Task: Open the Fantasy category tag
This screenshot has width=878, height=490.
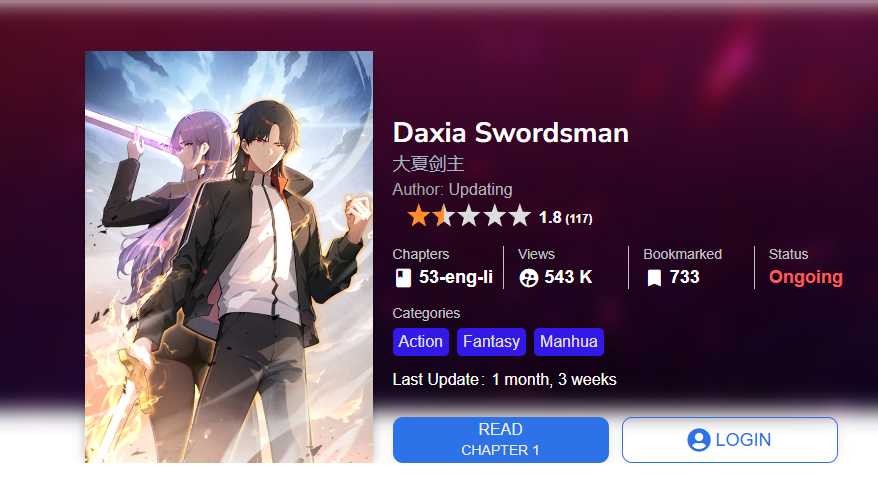Action: pos(491,342)
